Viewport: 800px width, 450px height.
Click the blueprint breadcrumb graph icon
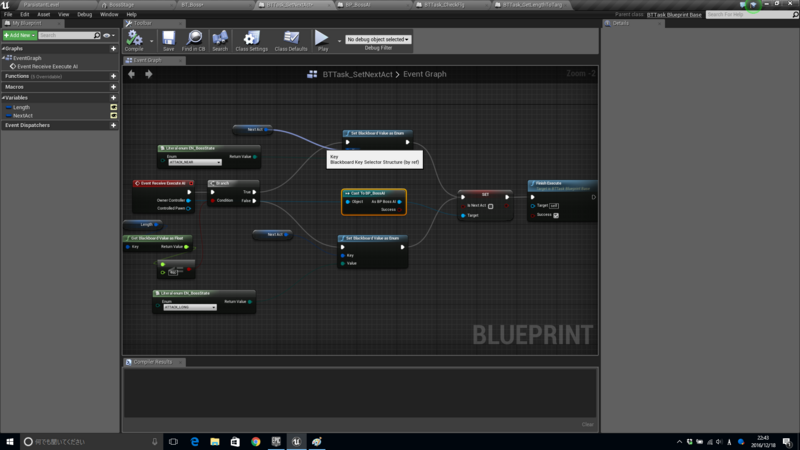(312, 74)
